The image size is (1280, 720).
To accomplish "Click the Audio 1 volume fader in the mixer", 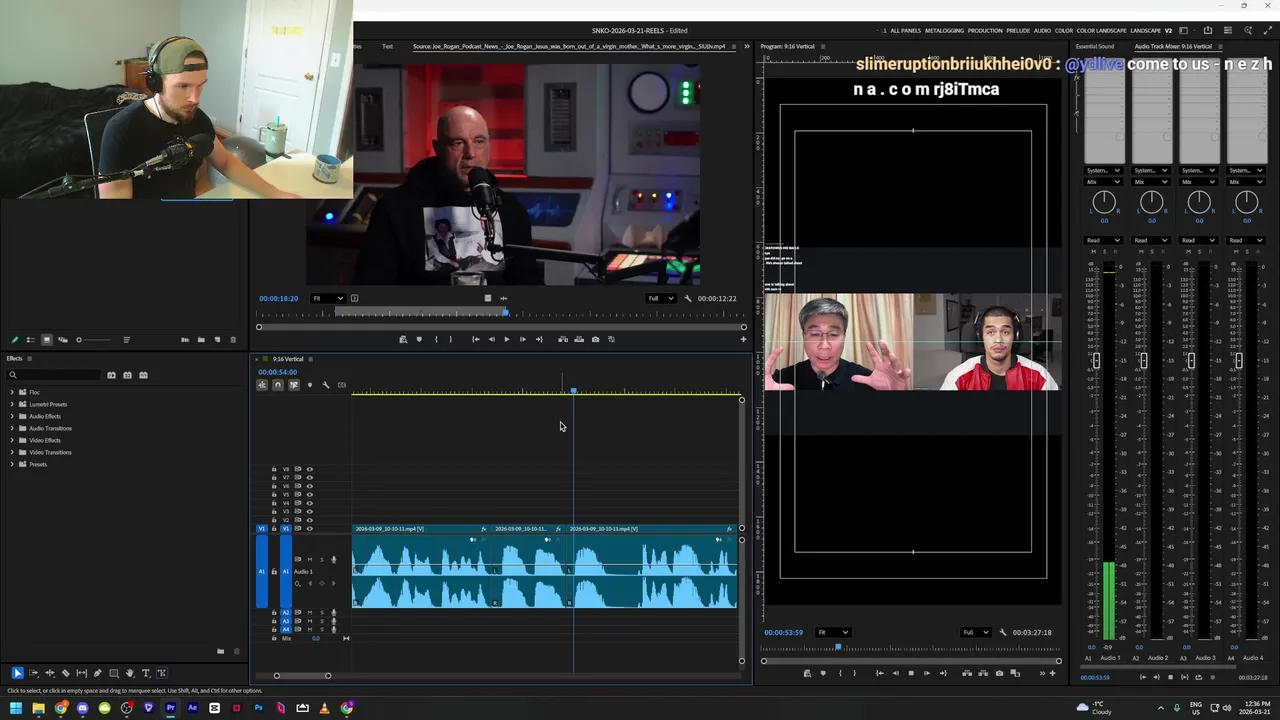I will point(1096,361).
